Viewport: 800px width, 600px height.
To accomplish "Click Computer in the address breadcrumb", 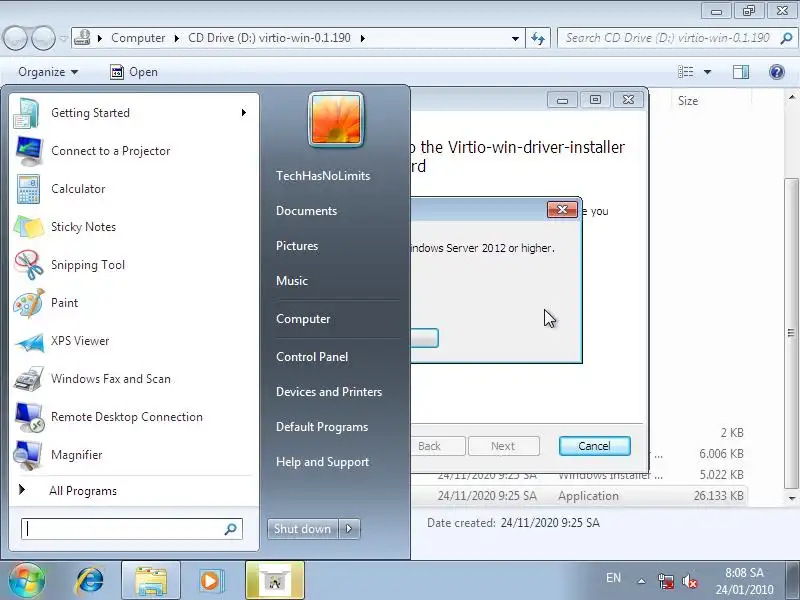I will [x=138, y=38].
